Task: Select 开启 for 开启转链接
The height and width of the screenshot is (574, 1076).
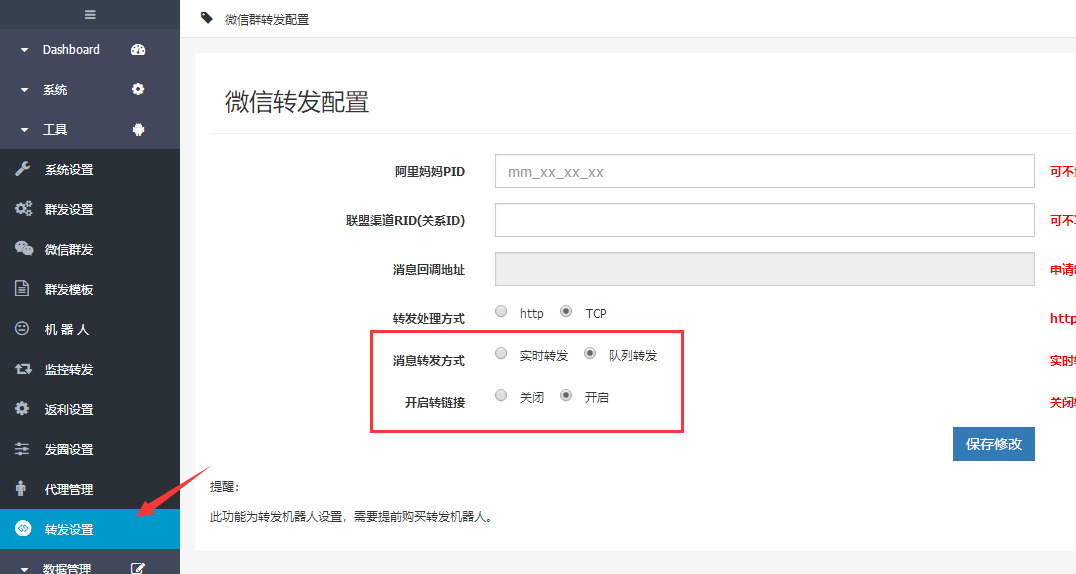Action: pyautogui.click(x=565, y=395)
